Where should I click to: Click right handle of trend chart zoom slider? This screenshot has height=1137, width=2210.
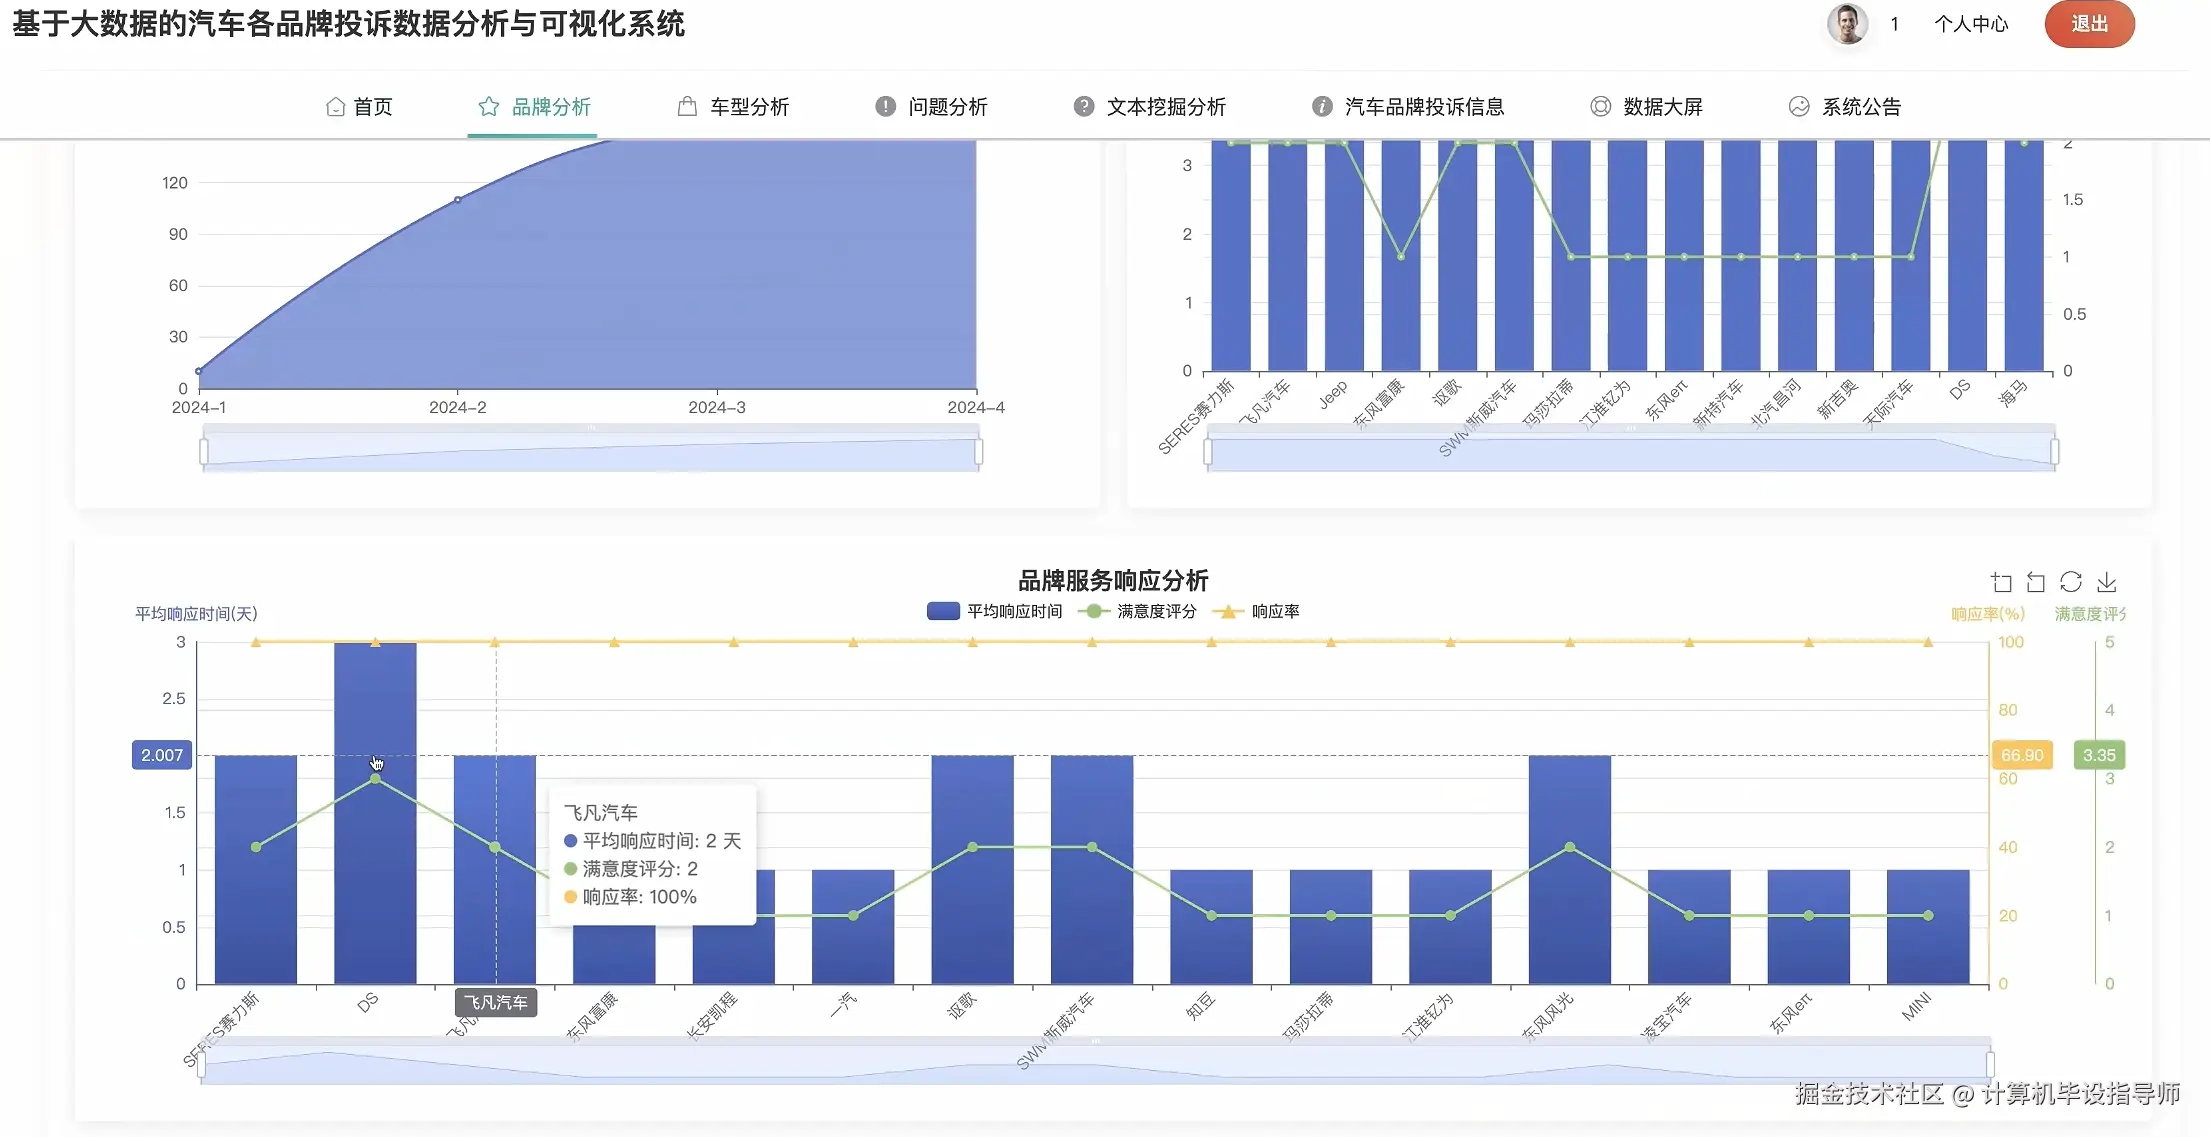(978, 451)
